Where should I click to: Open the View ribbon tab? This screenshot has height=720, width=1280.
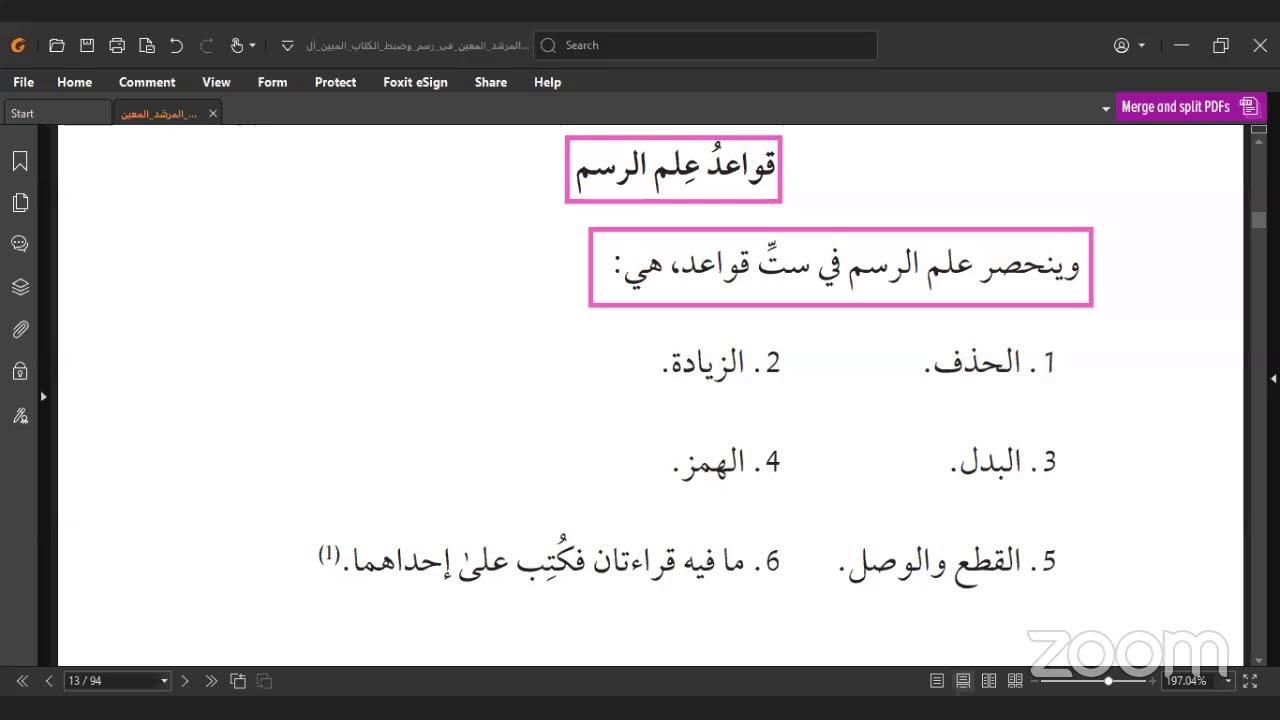click(216, 82)
